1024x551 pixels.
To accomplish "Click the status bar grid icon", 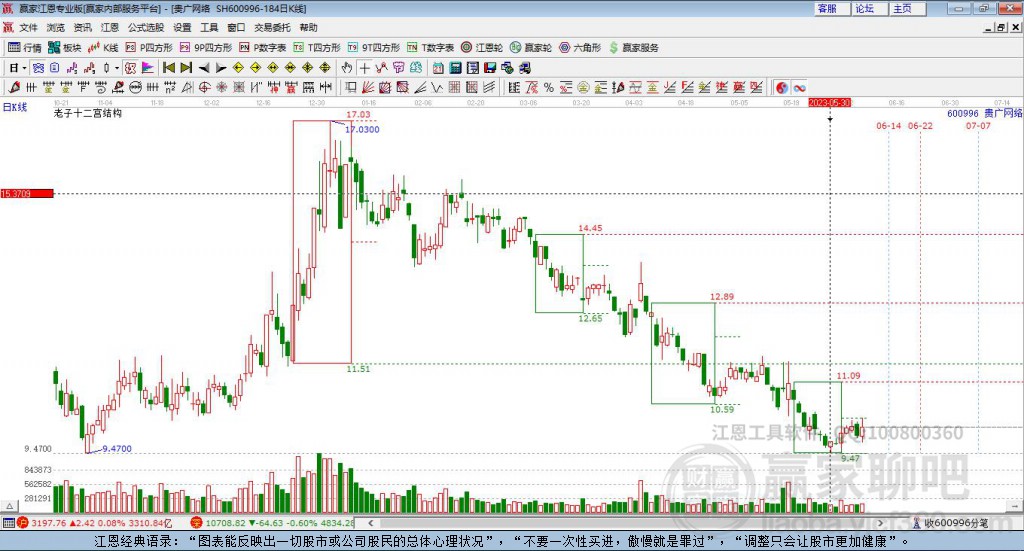I will (x=8, y=523).
